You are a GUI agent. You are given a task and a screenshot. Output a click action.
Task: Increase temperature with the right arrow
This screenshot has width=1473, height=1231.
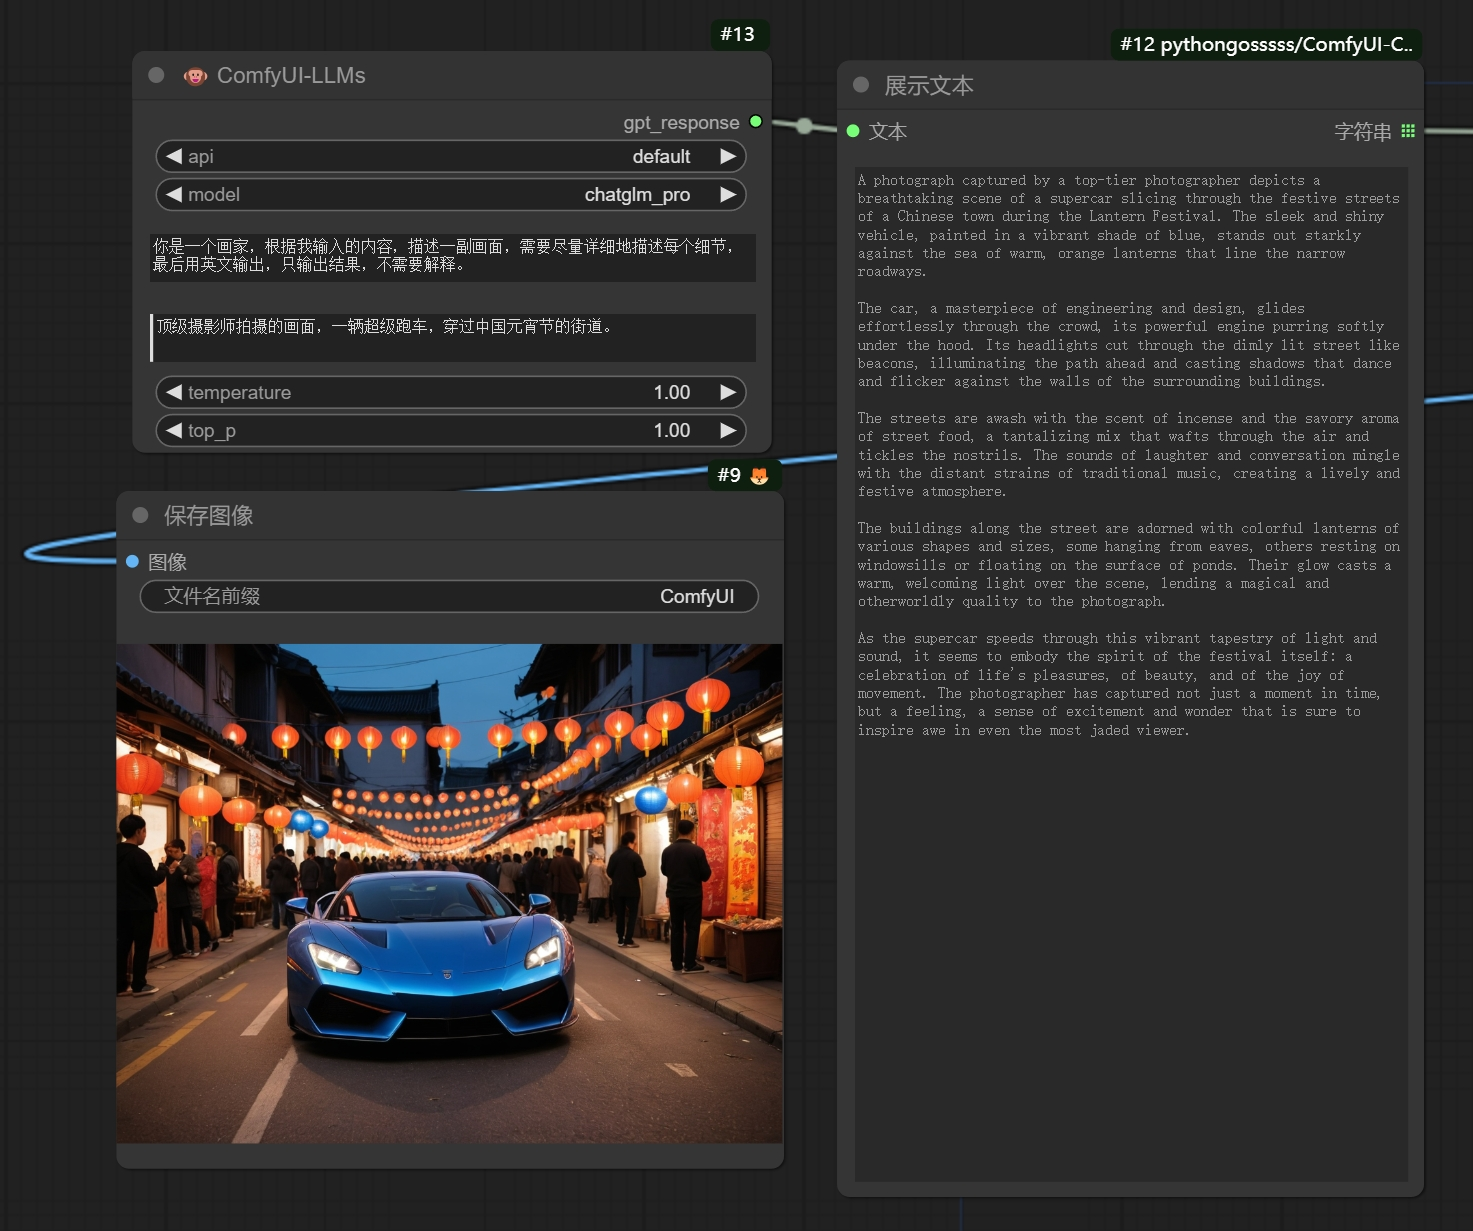(728, 392)
